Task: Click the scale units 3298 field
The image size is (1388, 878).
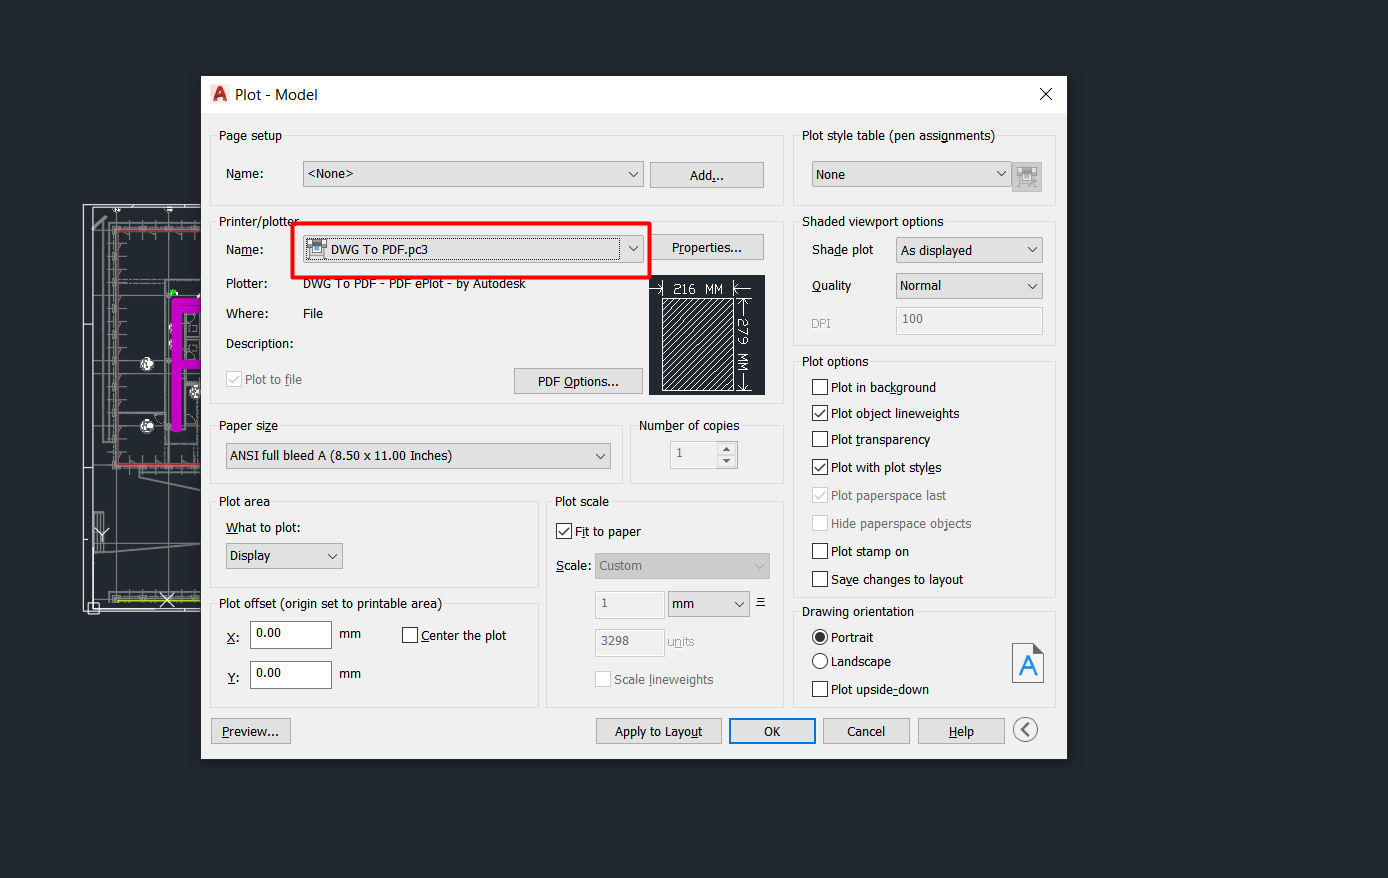Action: 630,642
